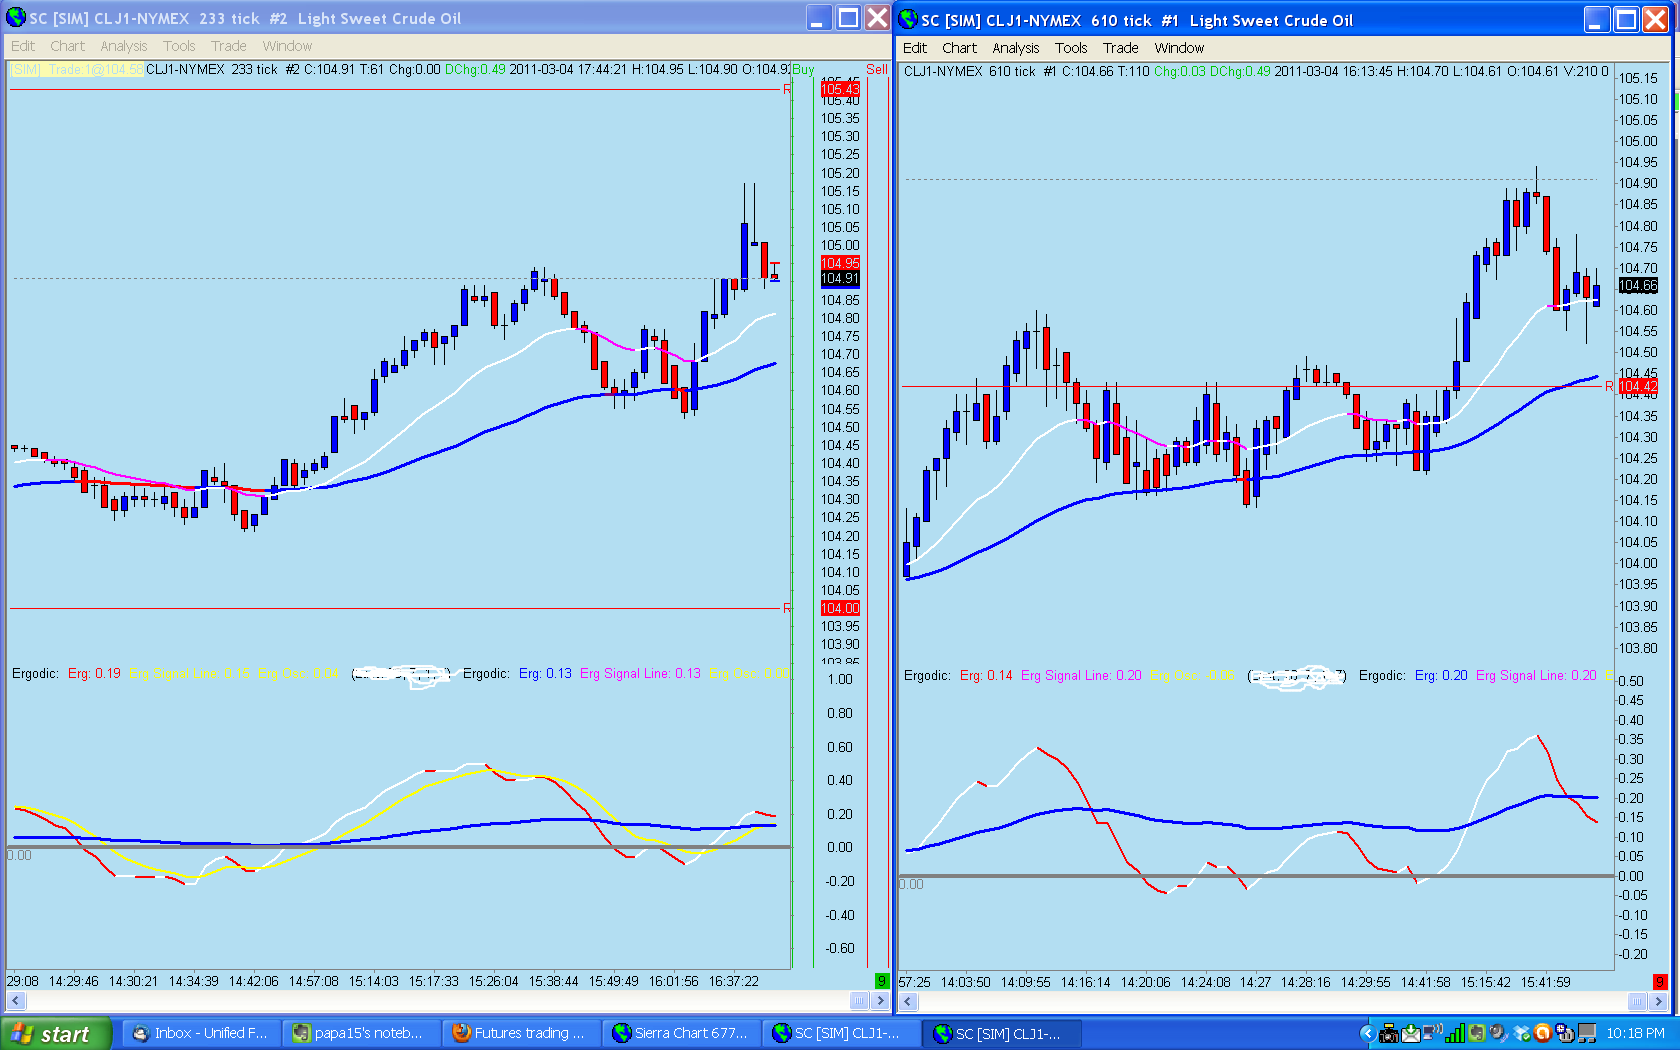
Task: Click the green Buy column header
Action: 803,69
